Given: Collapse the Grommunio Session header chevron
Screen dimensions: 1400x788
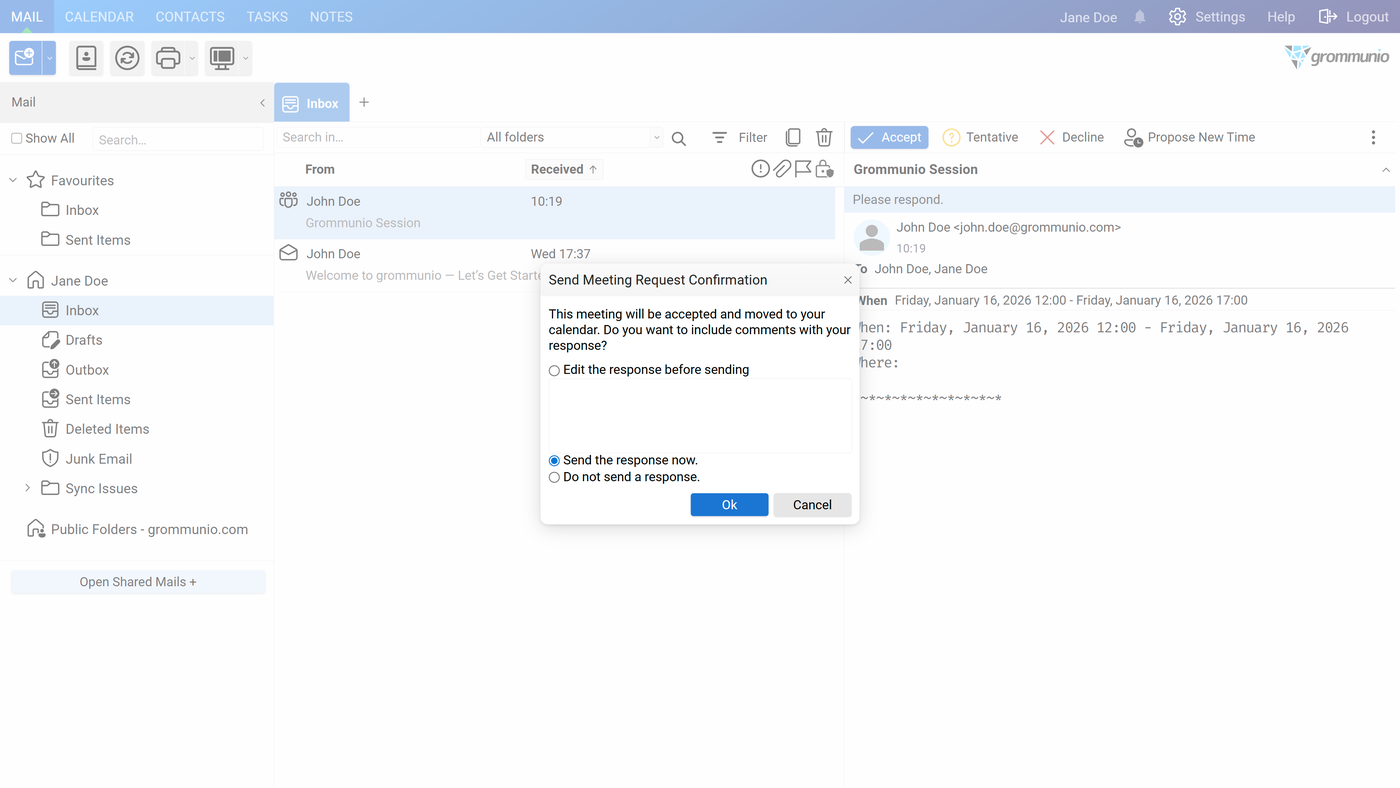Looking at the screenshot, I should (x=1386, y=170).
